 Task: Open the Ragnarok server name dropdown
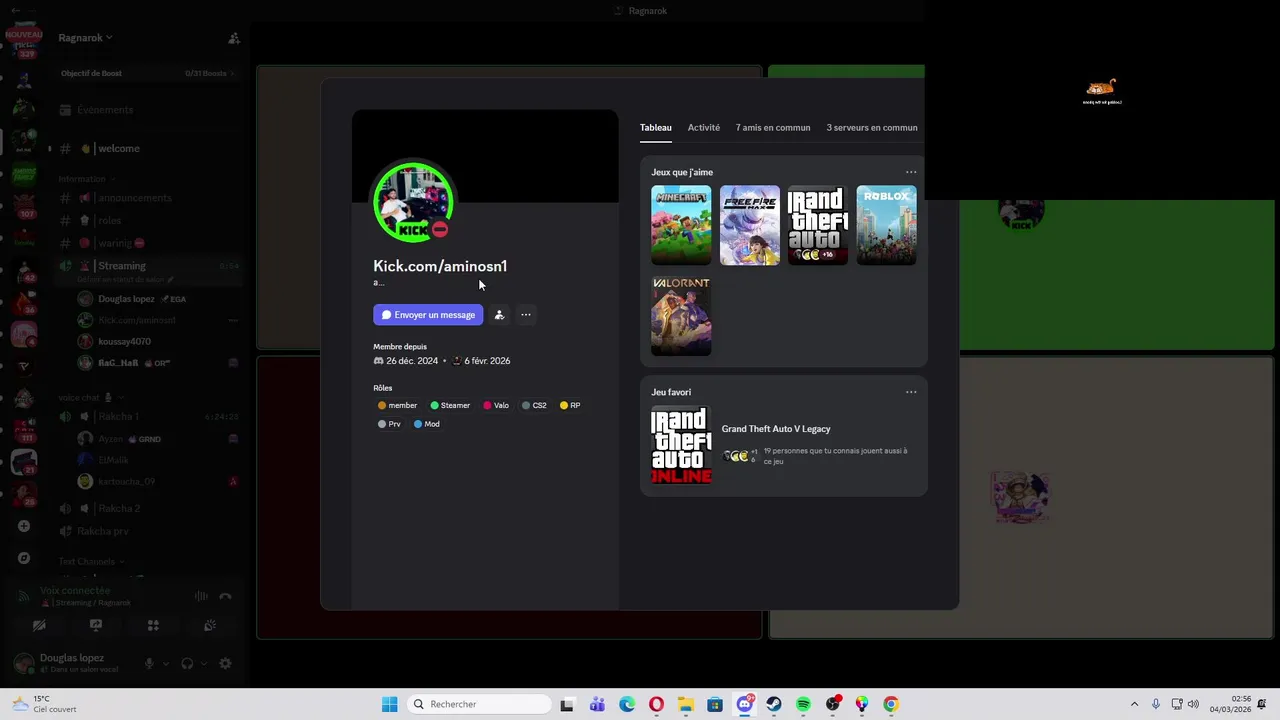click(85, 38)
